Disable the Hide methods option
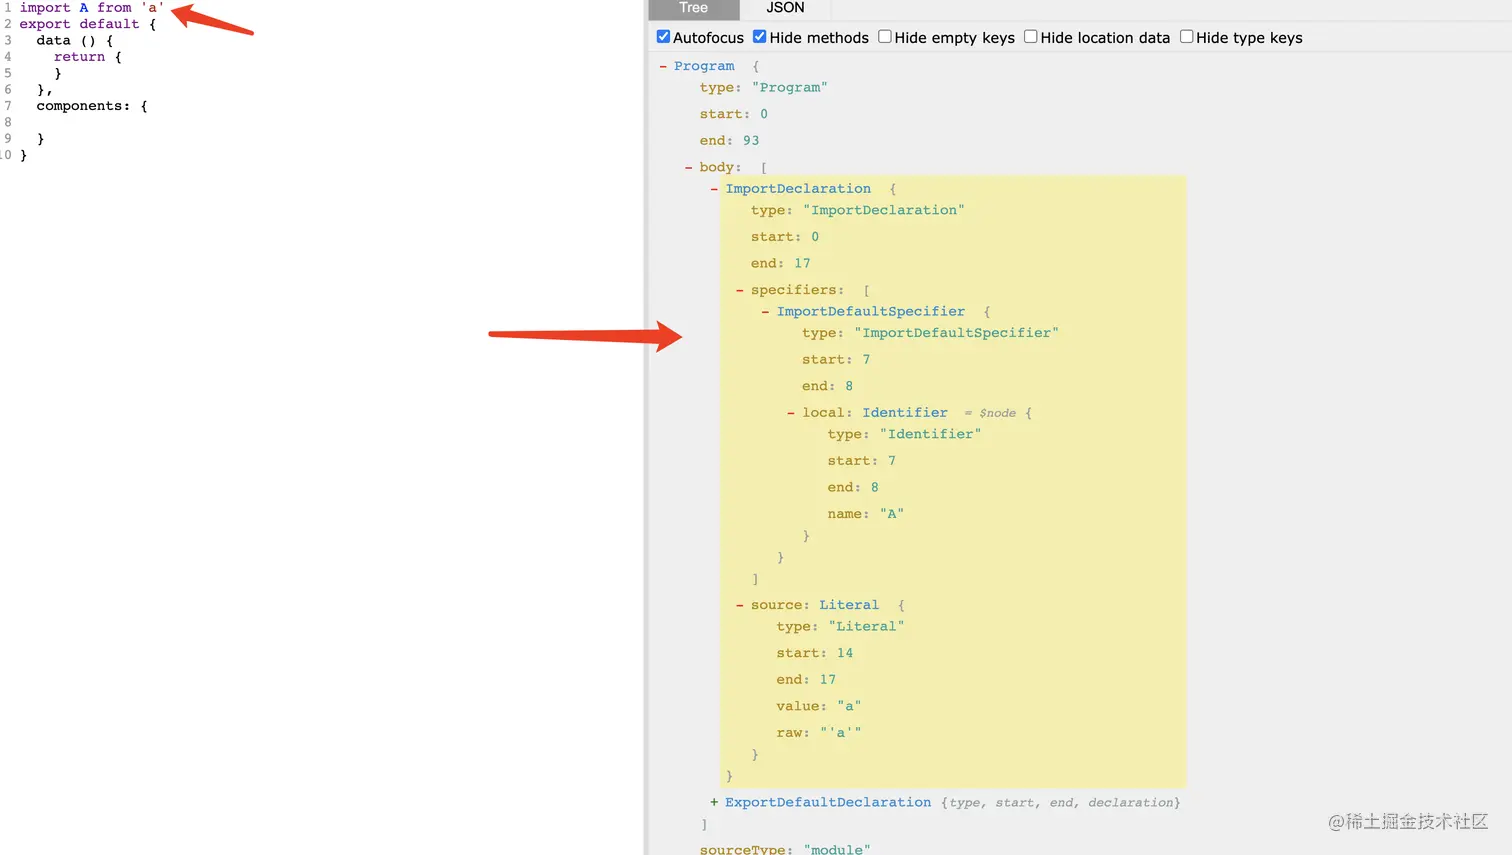The width and height of the screenshot is (1512, 855). pos(760,37)
